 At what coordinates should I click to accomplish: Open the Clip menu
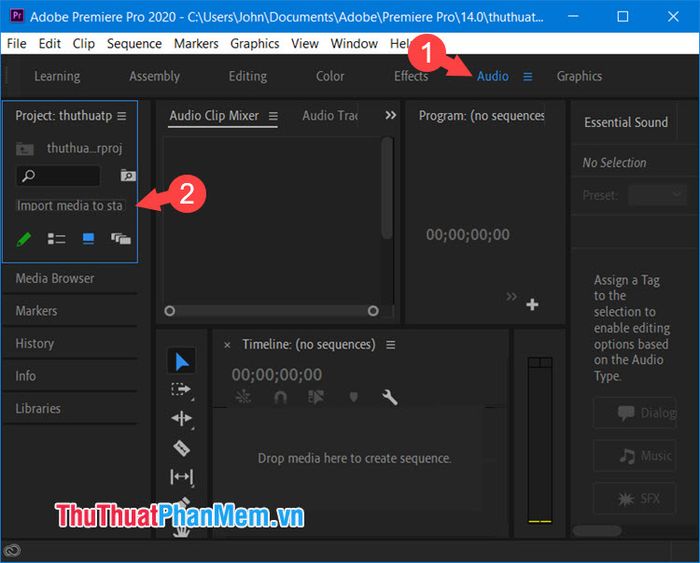tap(83, 43)
